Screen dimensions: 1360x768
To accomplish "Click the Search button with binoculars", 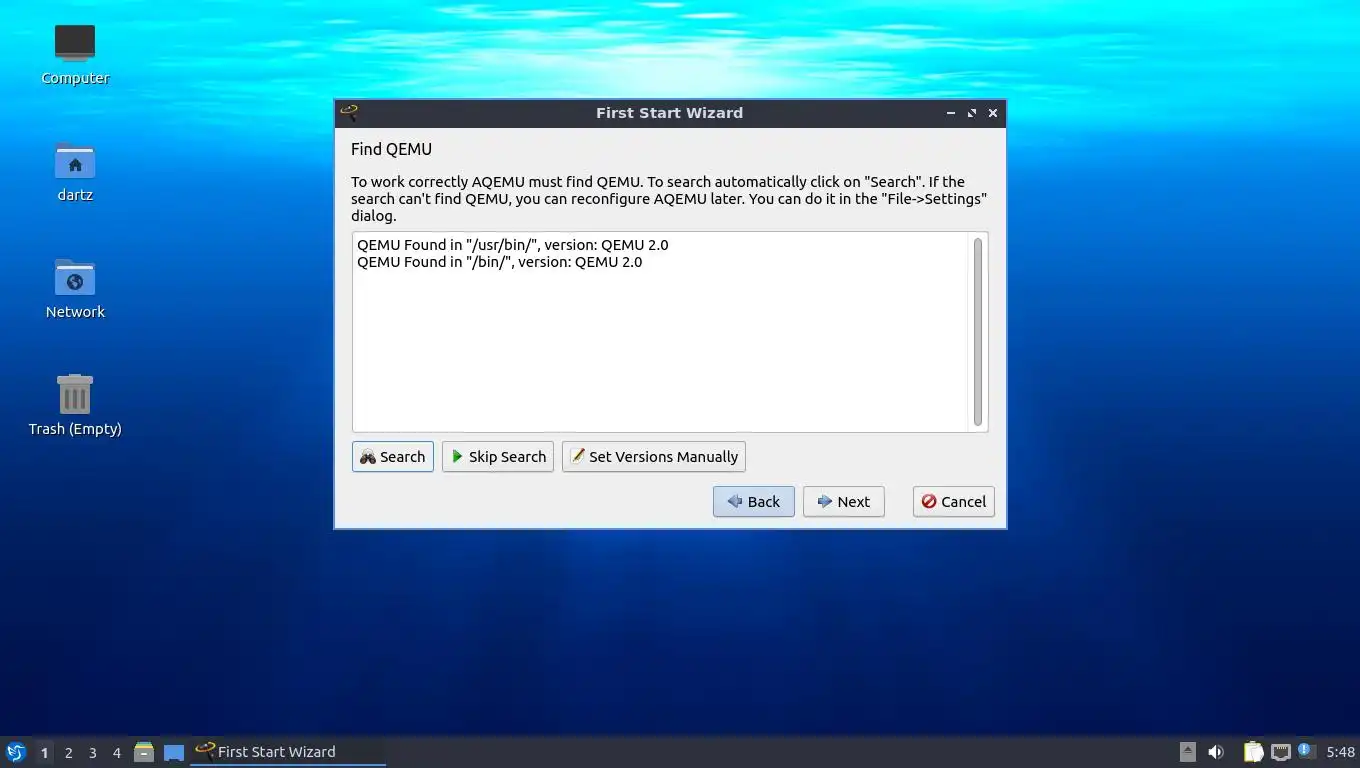I will [x=393, y=457].
